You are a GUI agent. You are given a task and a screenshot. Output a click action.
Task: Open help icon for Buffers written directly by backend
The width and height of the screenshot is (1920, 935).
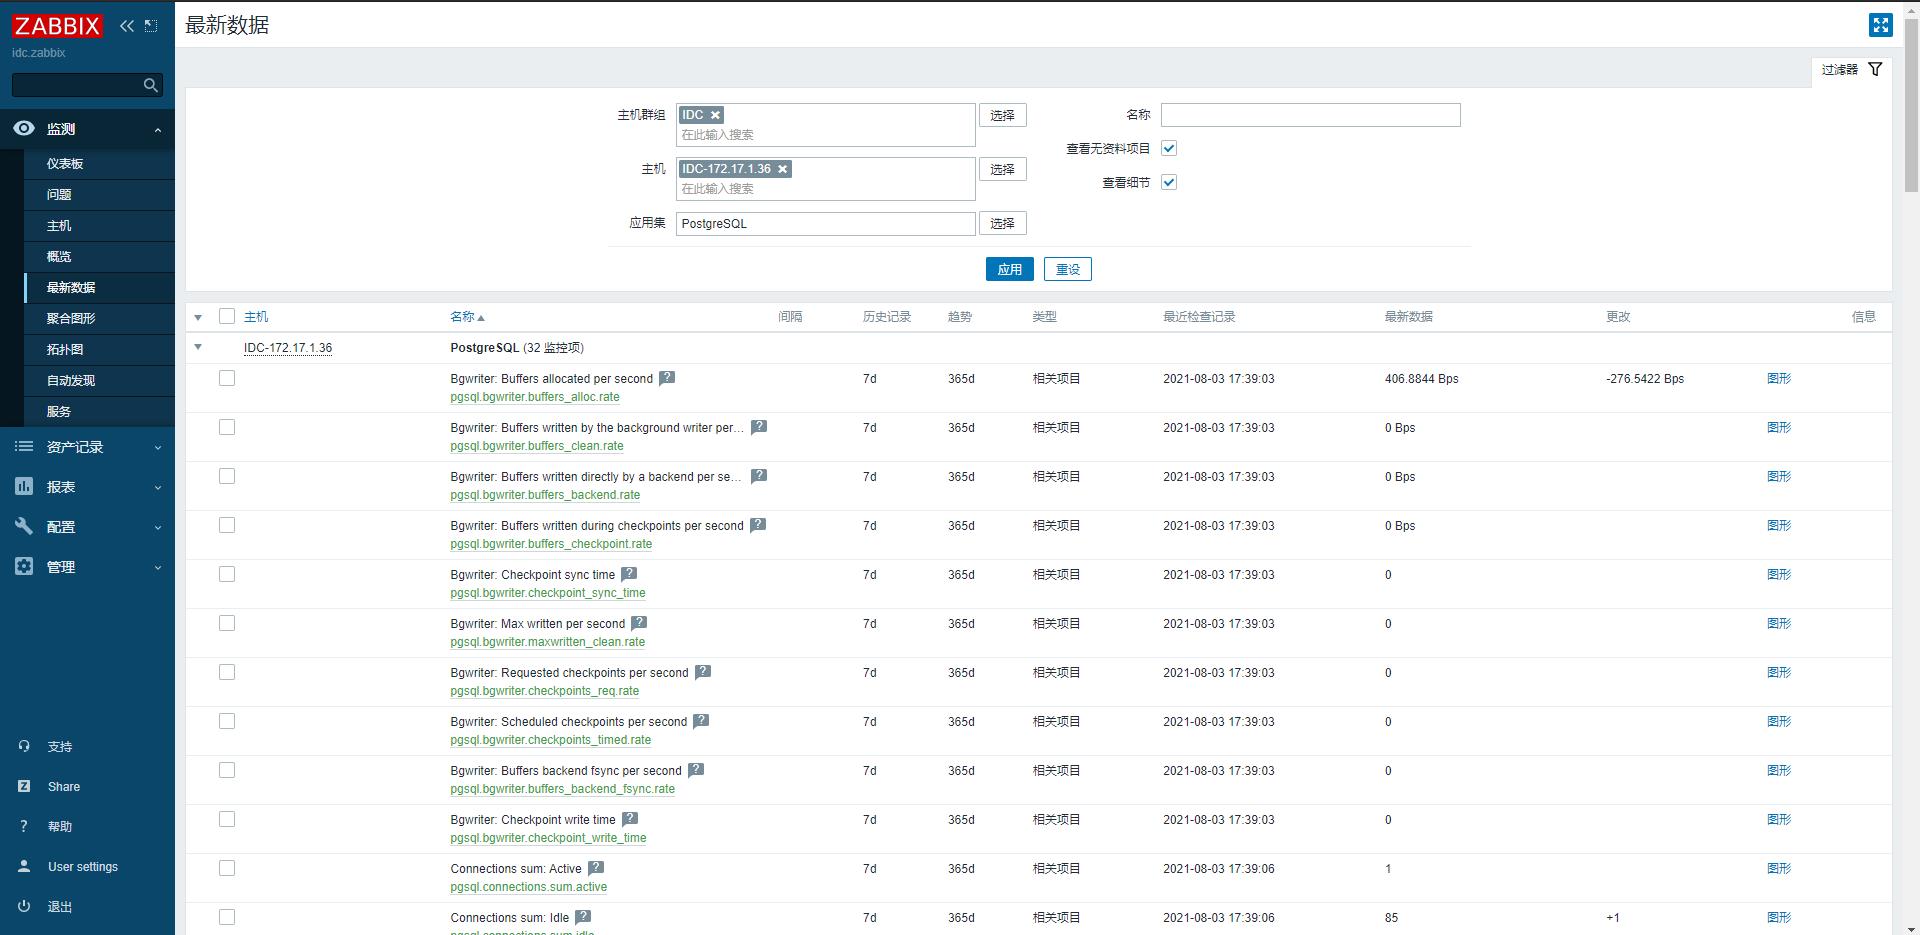coord(759,476)
